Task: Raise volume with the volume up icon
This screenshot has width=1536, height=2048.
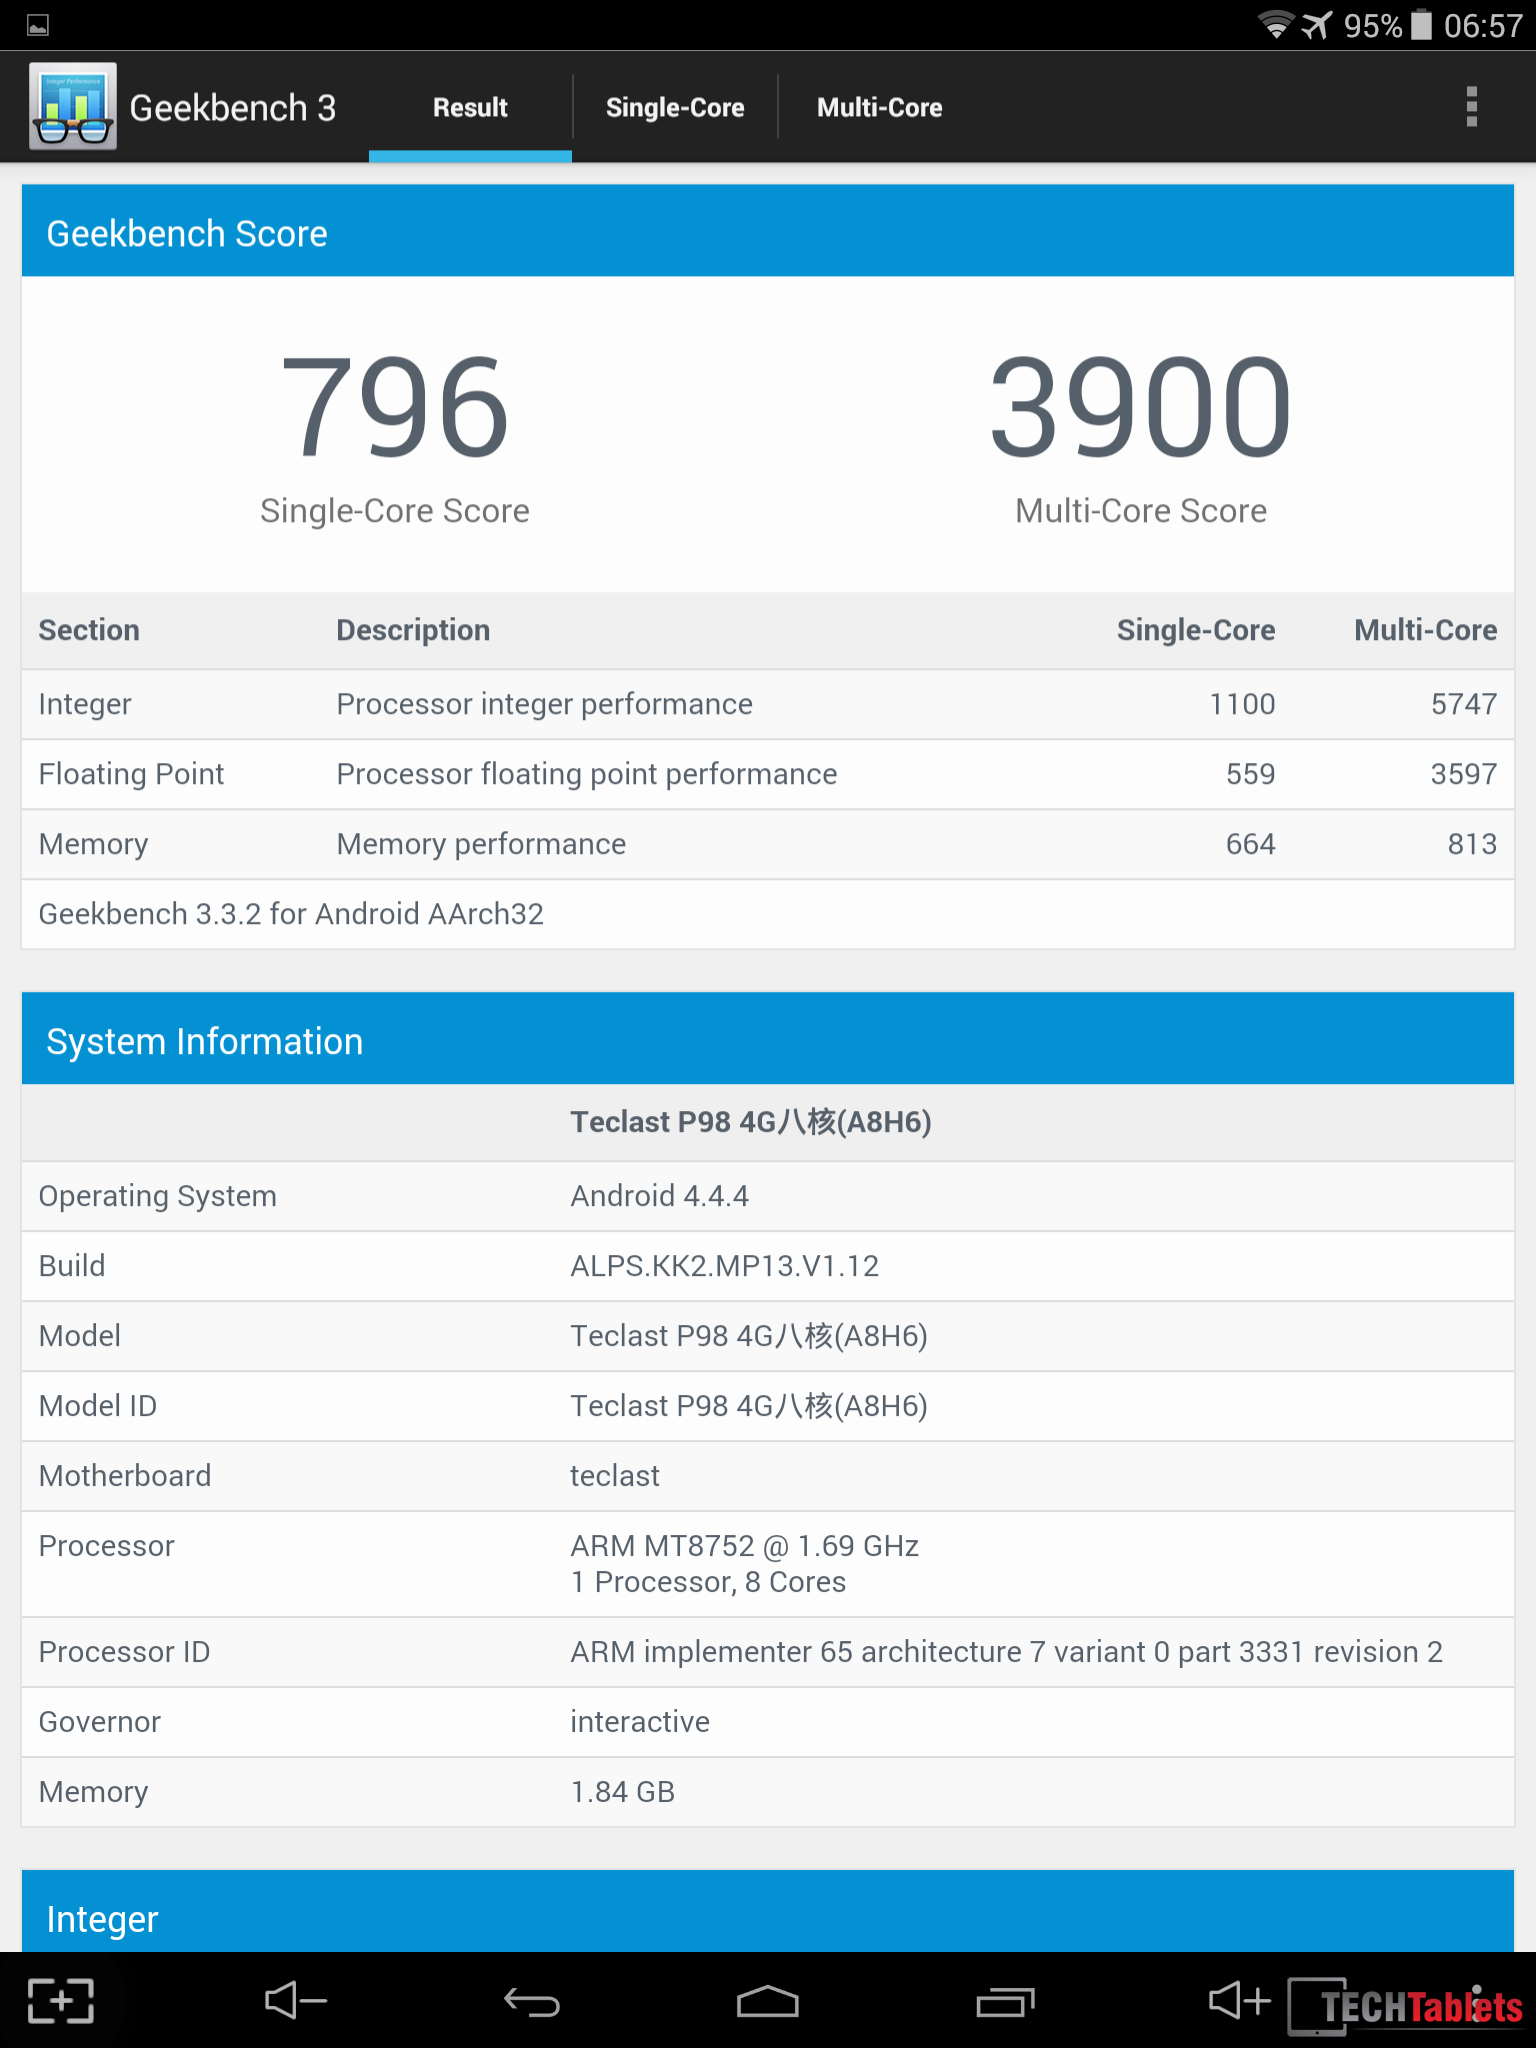Action: (x=1240, y=2000)
